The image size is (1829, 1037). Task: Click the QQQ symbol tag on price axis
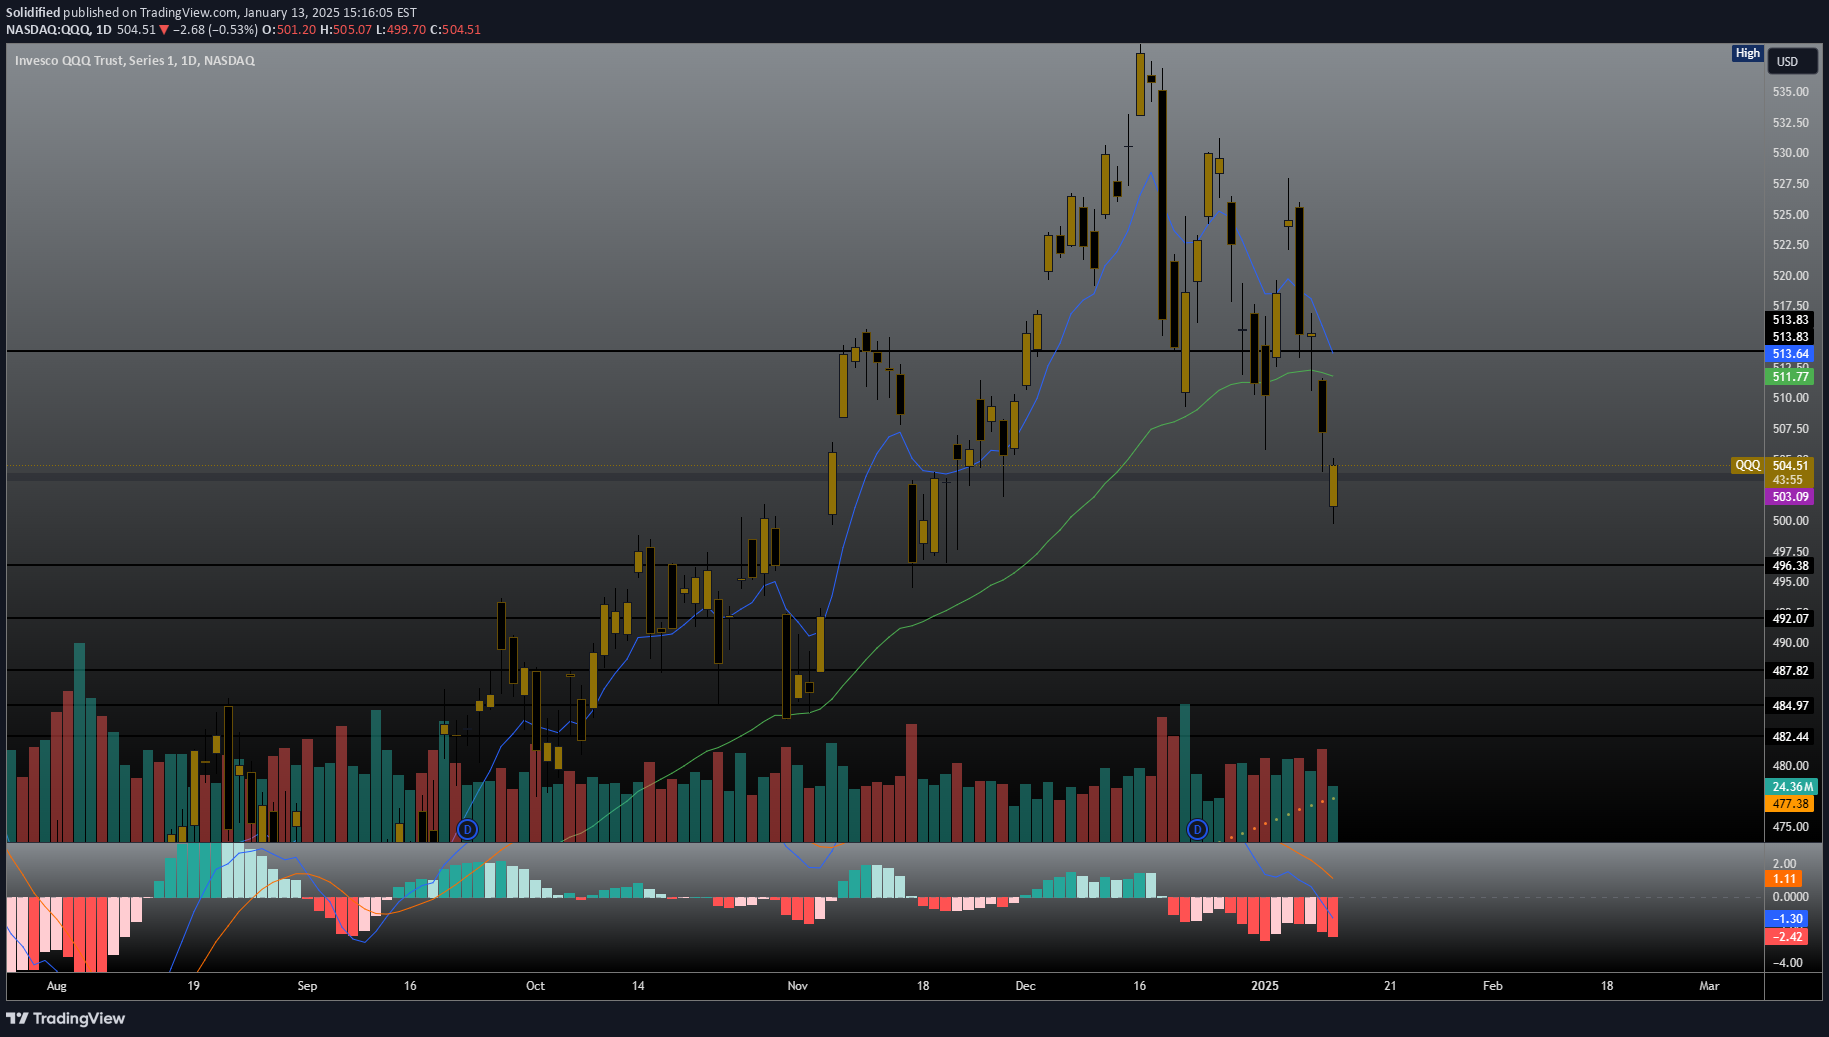(x=1747, y=465)
